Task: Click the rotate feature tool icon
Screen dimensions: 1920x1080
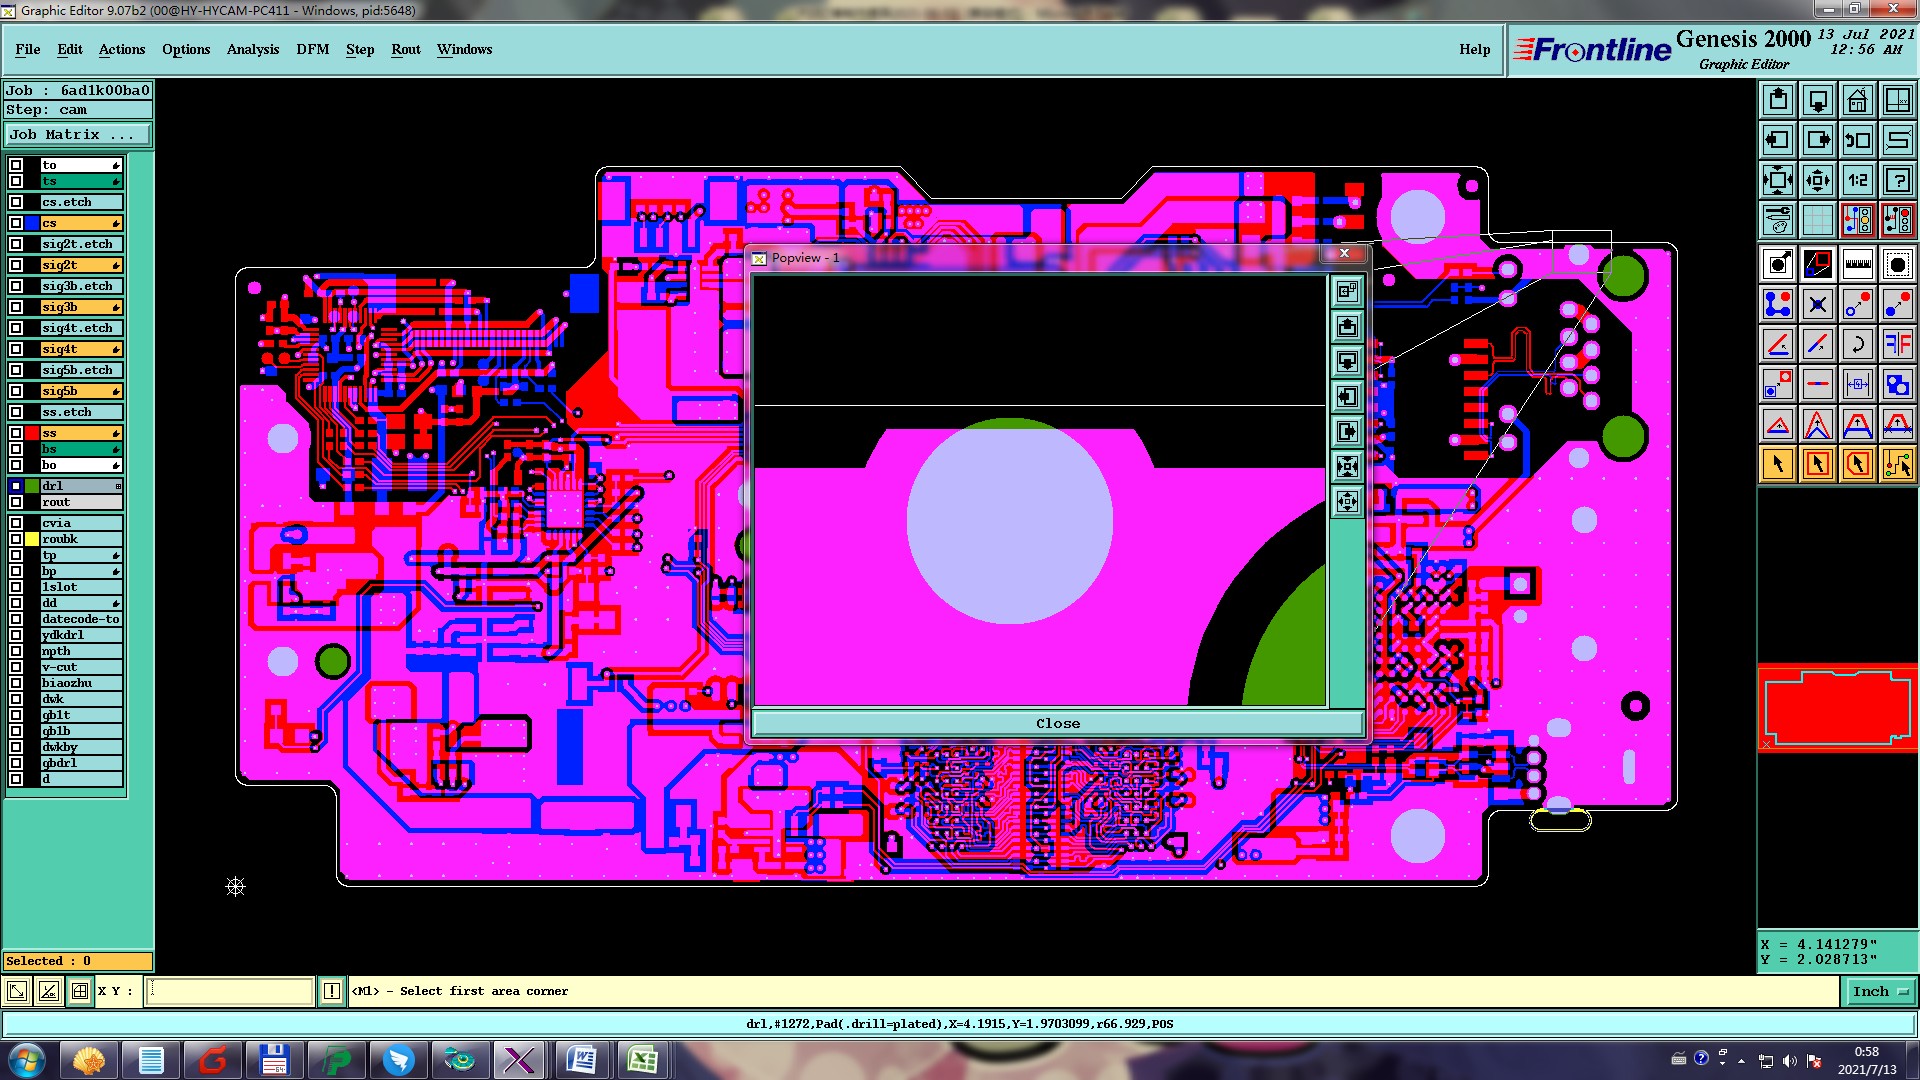Action: [1858, 344]
